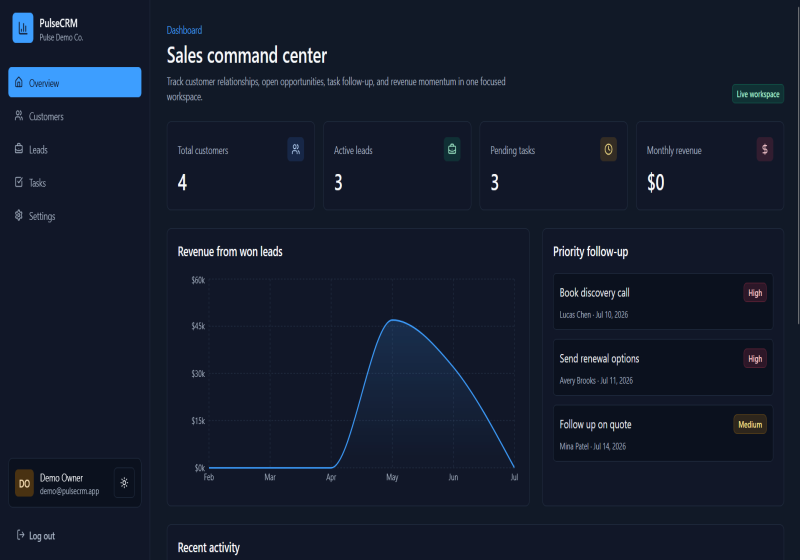Click the Settings gear icon in sidebar

point(19,215)
